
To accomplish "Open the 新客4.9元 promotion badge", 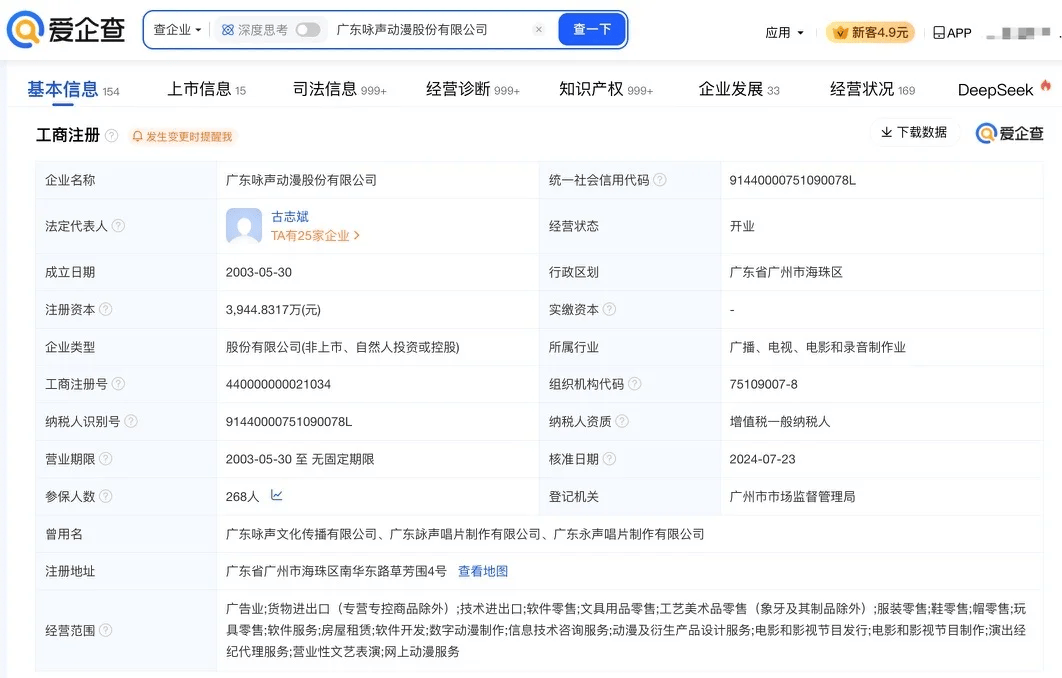I will pyautogui.click(x=870, y=33).
